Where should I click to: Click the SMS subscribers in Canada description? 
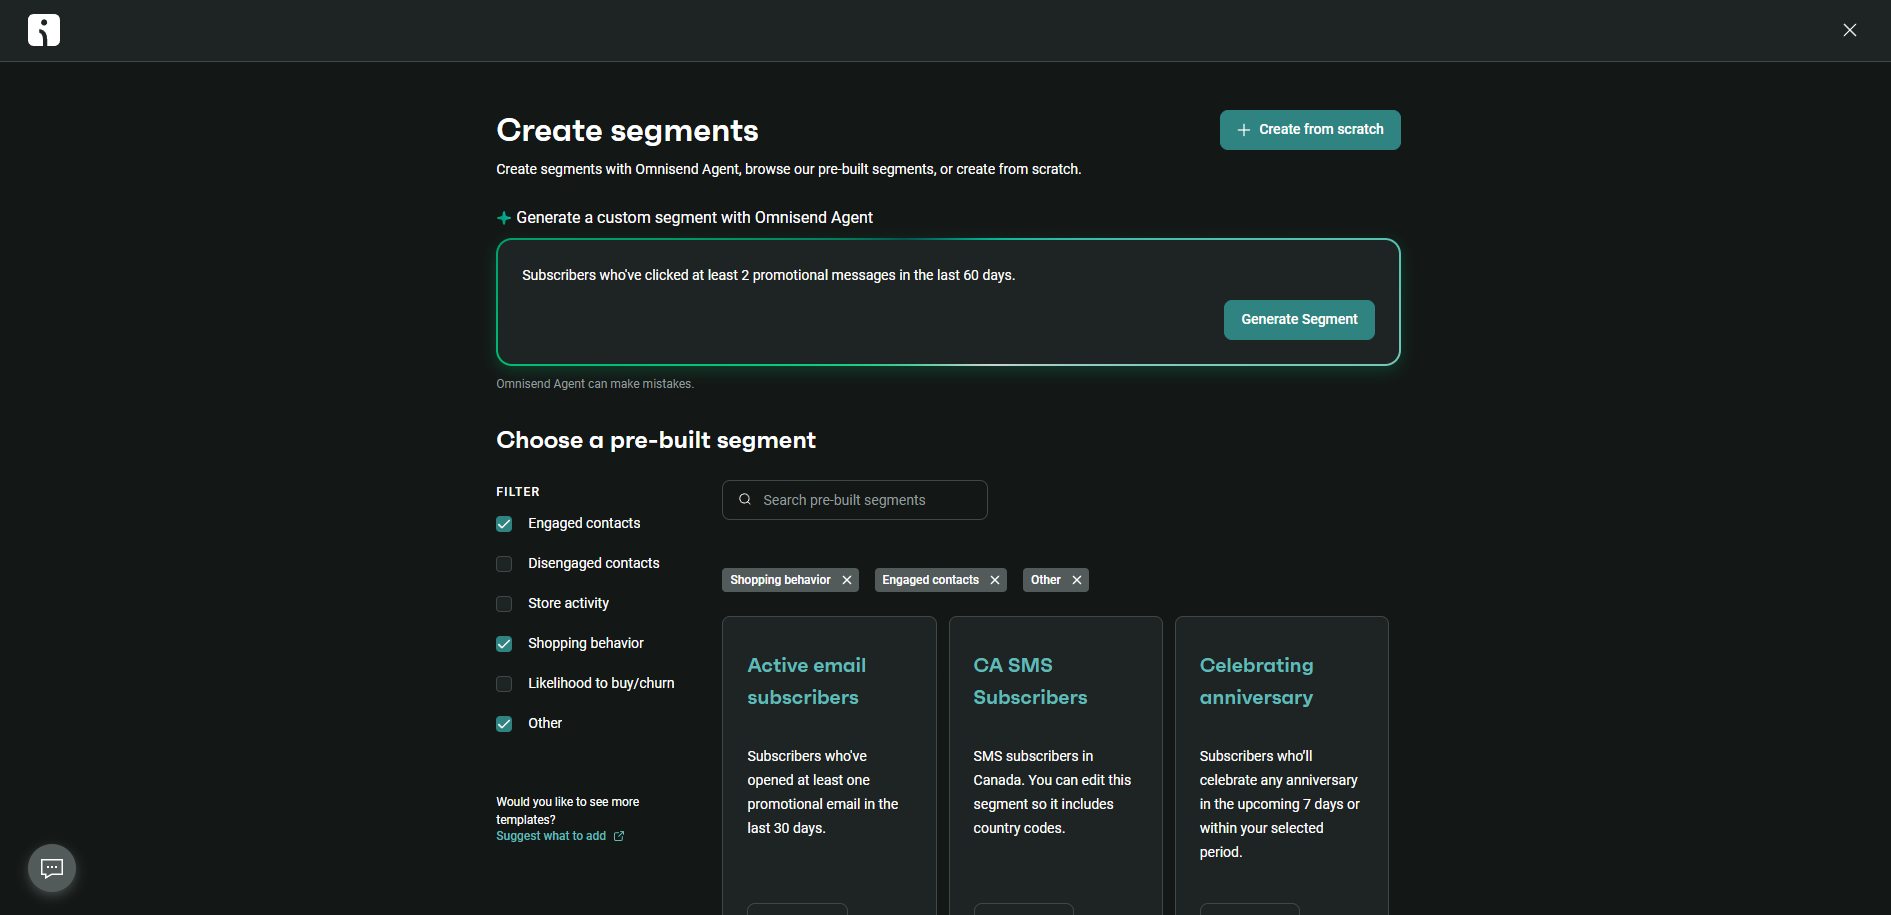pos(1052,792)
